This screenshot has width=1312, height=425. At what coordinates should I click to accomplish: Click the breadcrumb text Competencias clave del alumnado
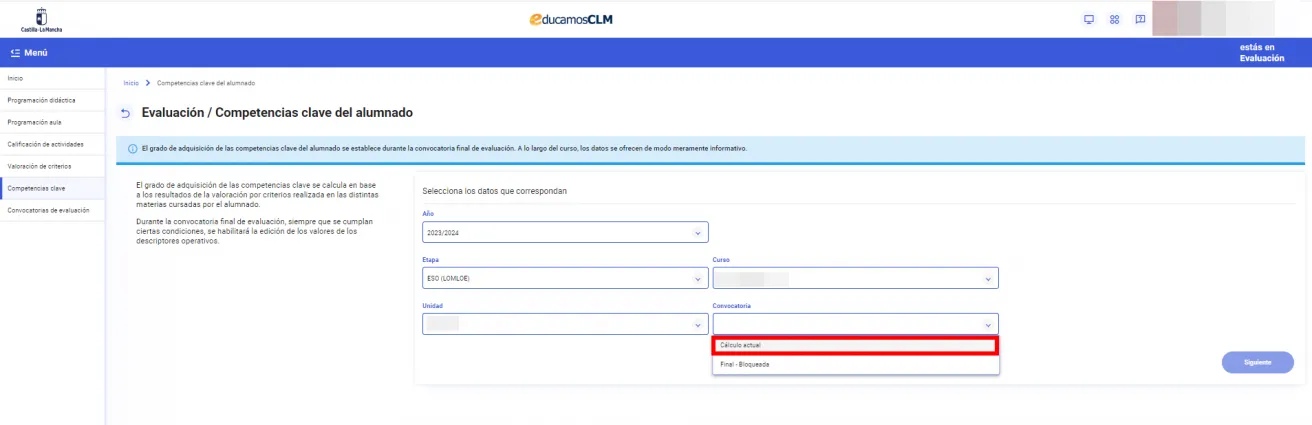click(x=205, y=82)
